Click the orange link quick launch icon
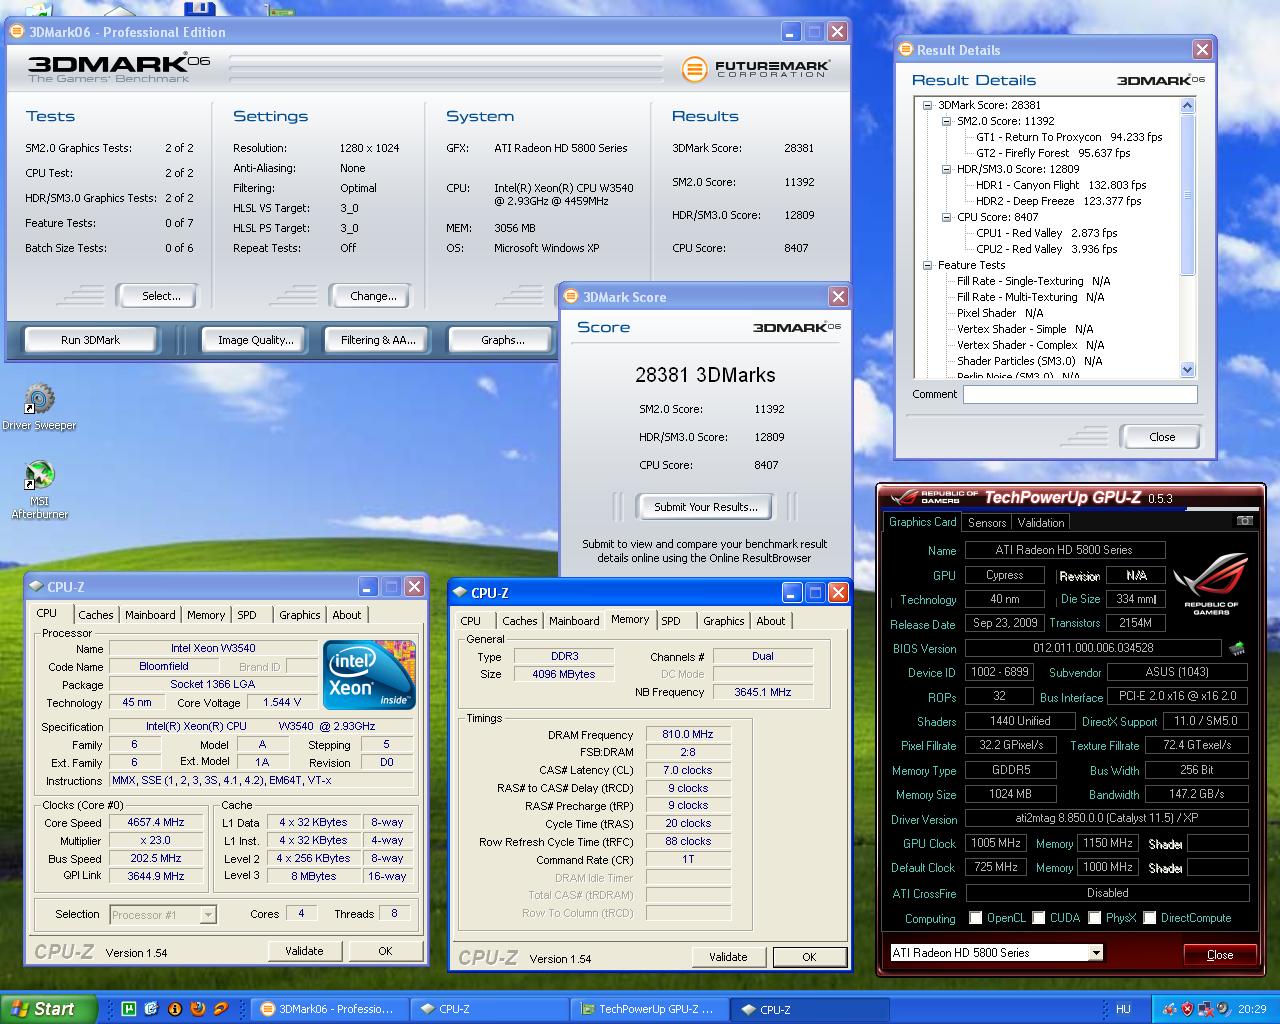The image size is (1280, 1024). 221,1009
